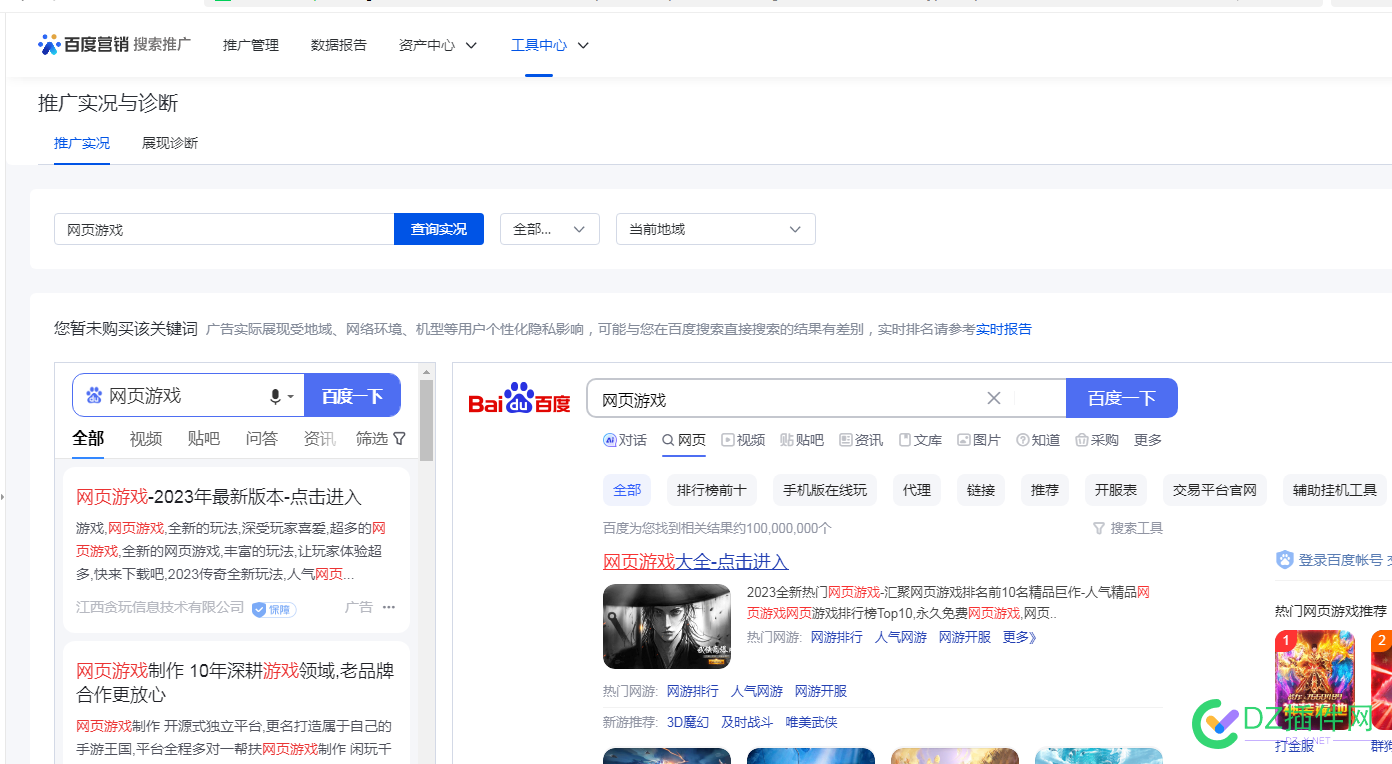Screen dimensions: 1392x764
Task: Open the 网页游戏大全-点击进入 result link
Action: click(696, 562)
